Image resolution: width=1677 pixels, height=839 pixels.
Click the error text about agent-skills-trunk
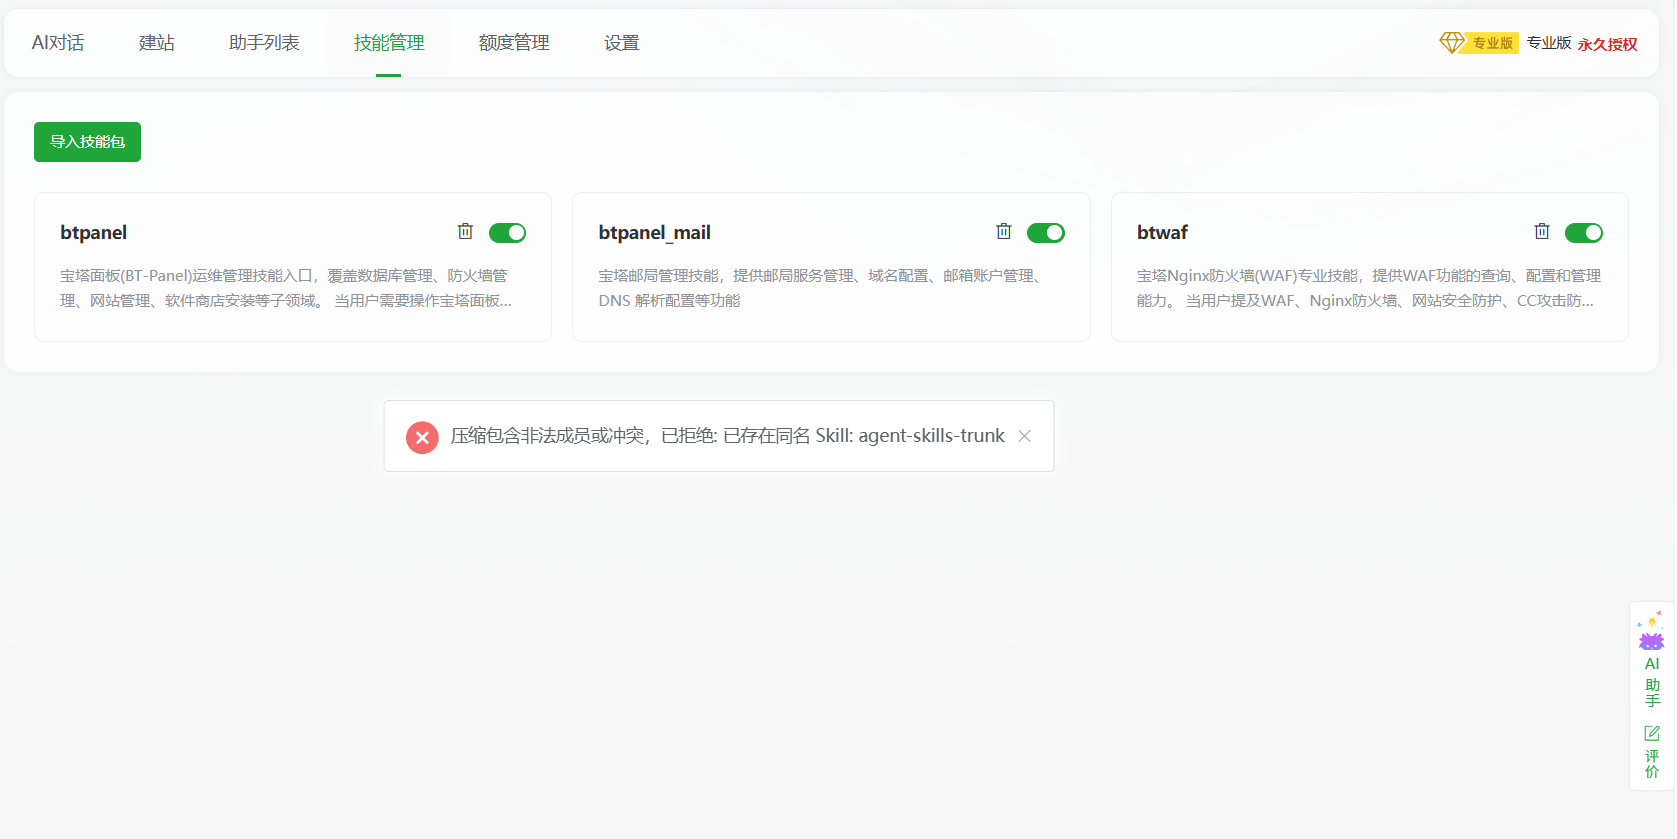tap(728, 436)
